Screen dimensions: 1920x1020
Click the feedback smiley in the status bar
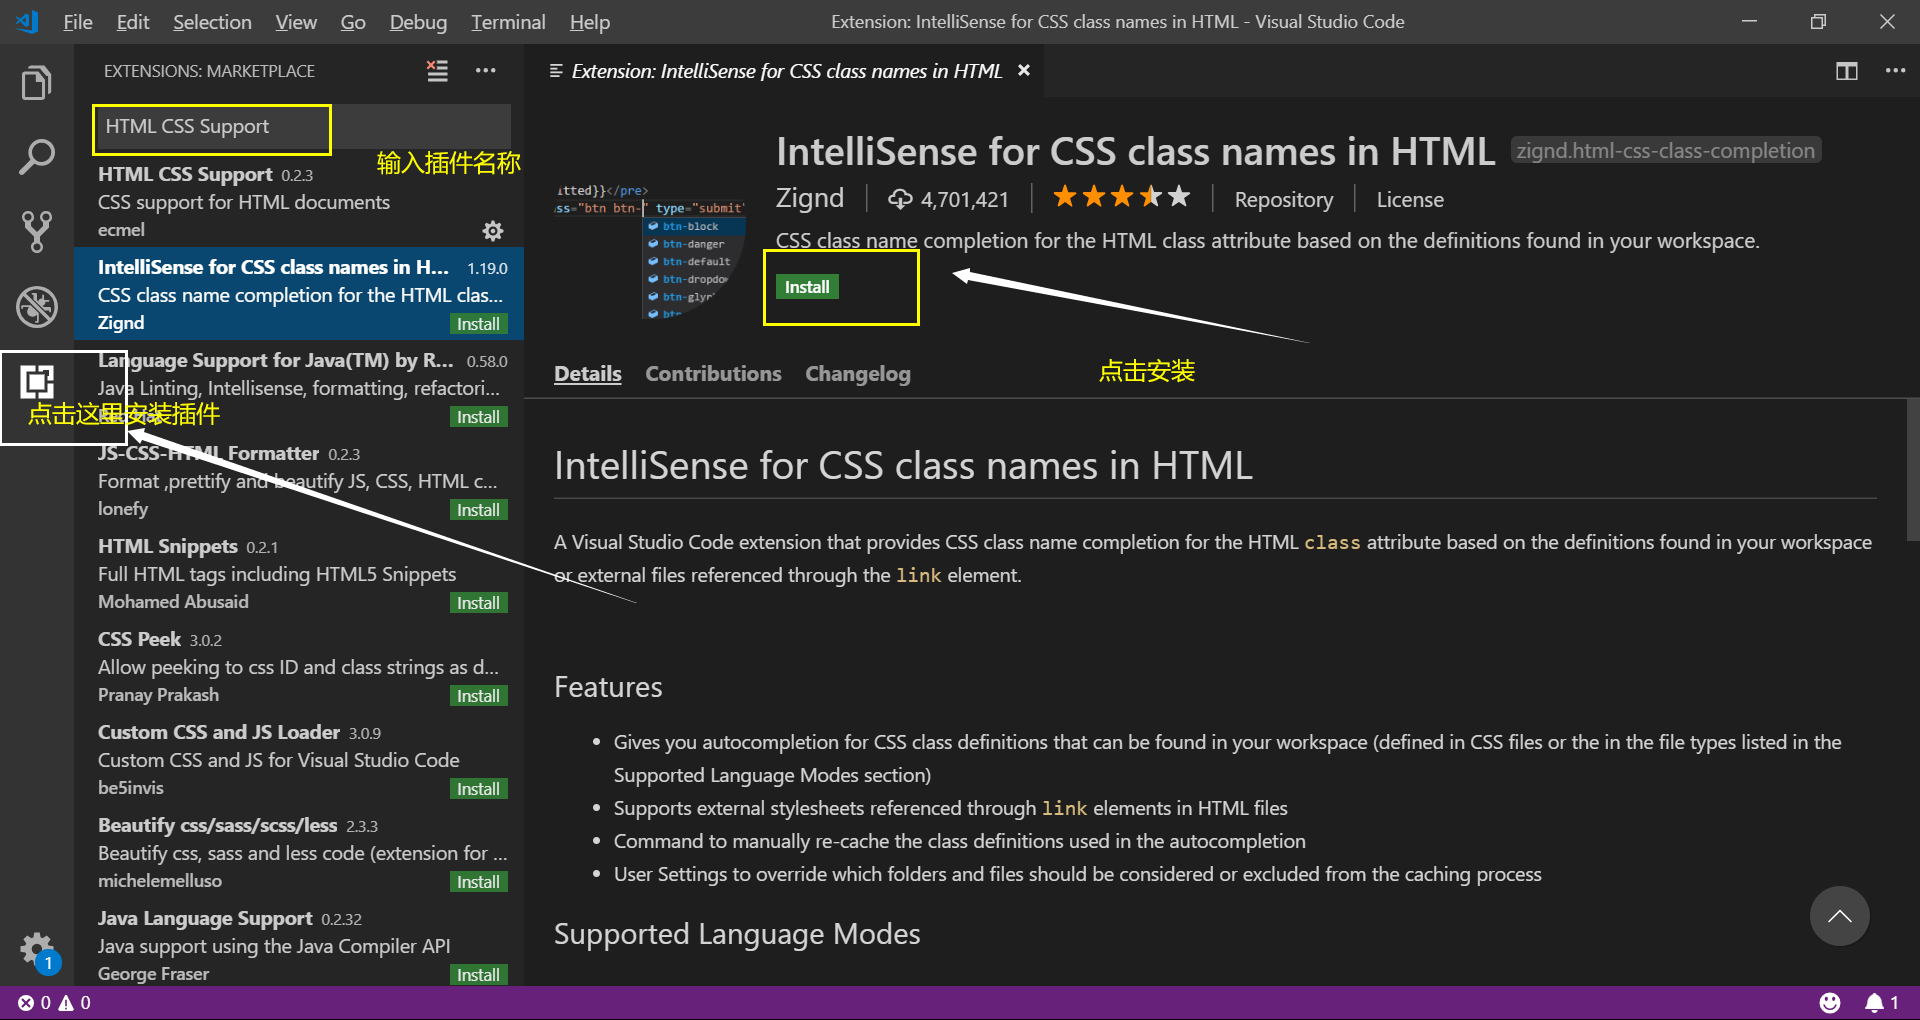1830,1003
